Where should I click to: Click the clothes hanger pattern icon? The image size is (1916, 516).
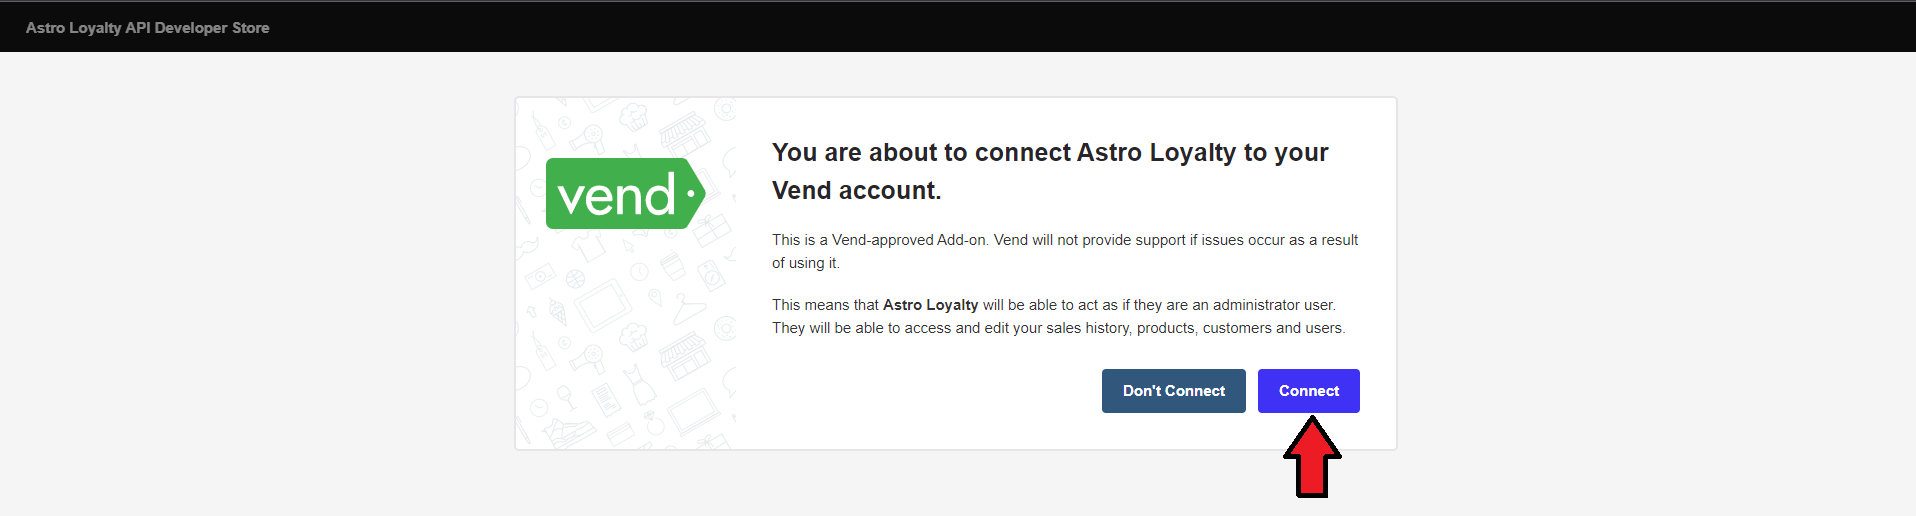point(687,308)
